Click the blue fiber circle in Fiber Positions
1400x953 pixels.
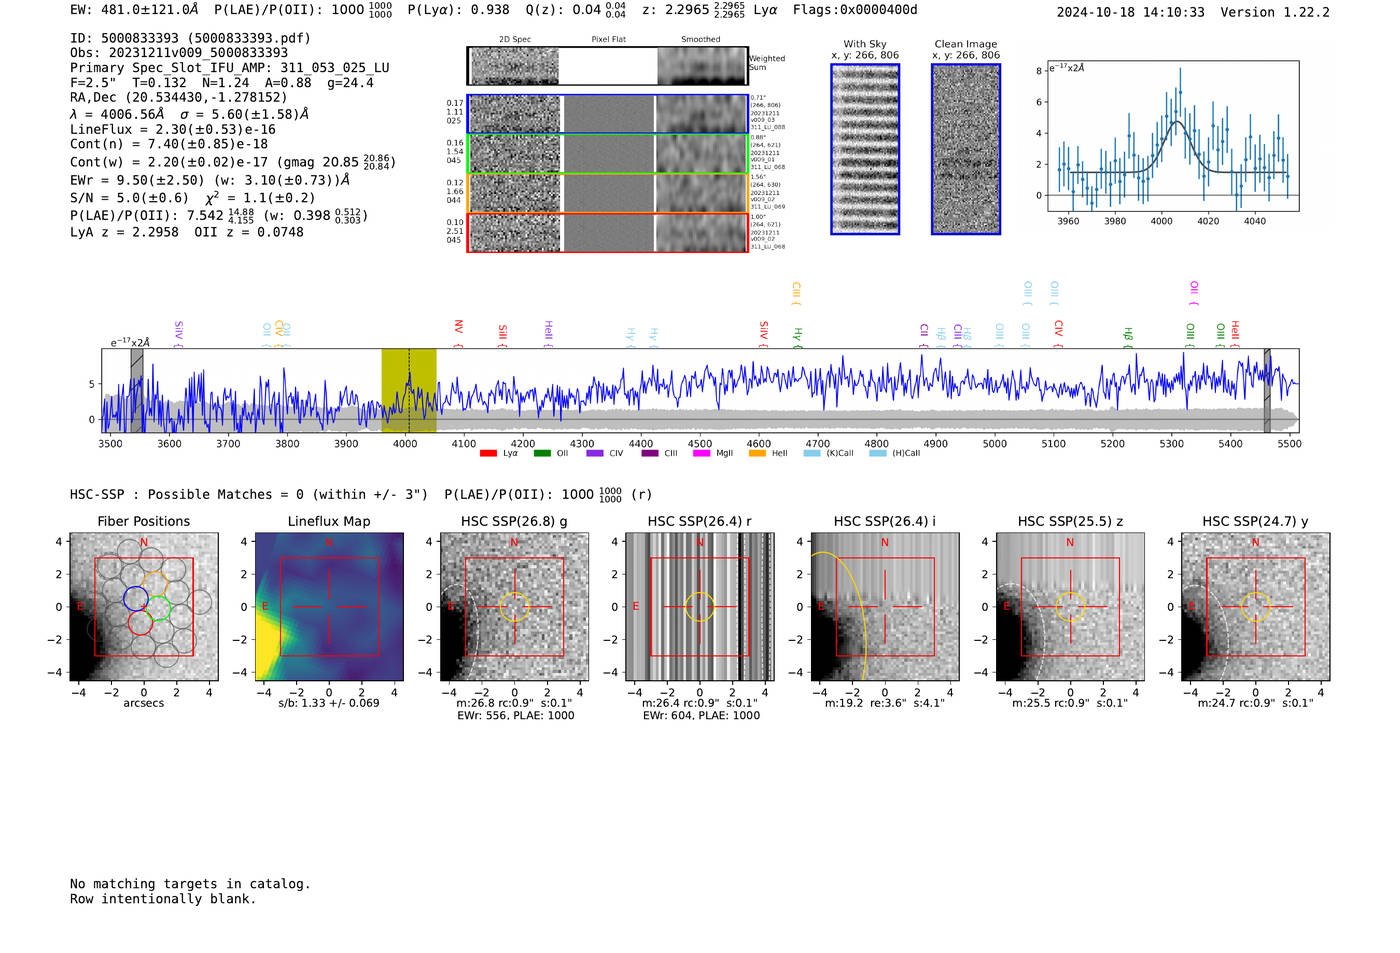pyautogui.click(x=136, y=599)
